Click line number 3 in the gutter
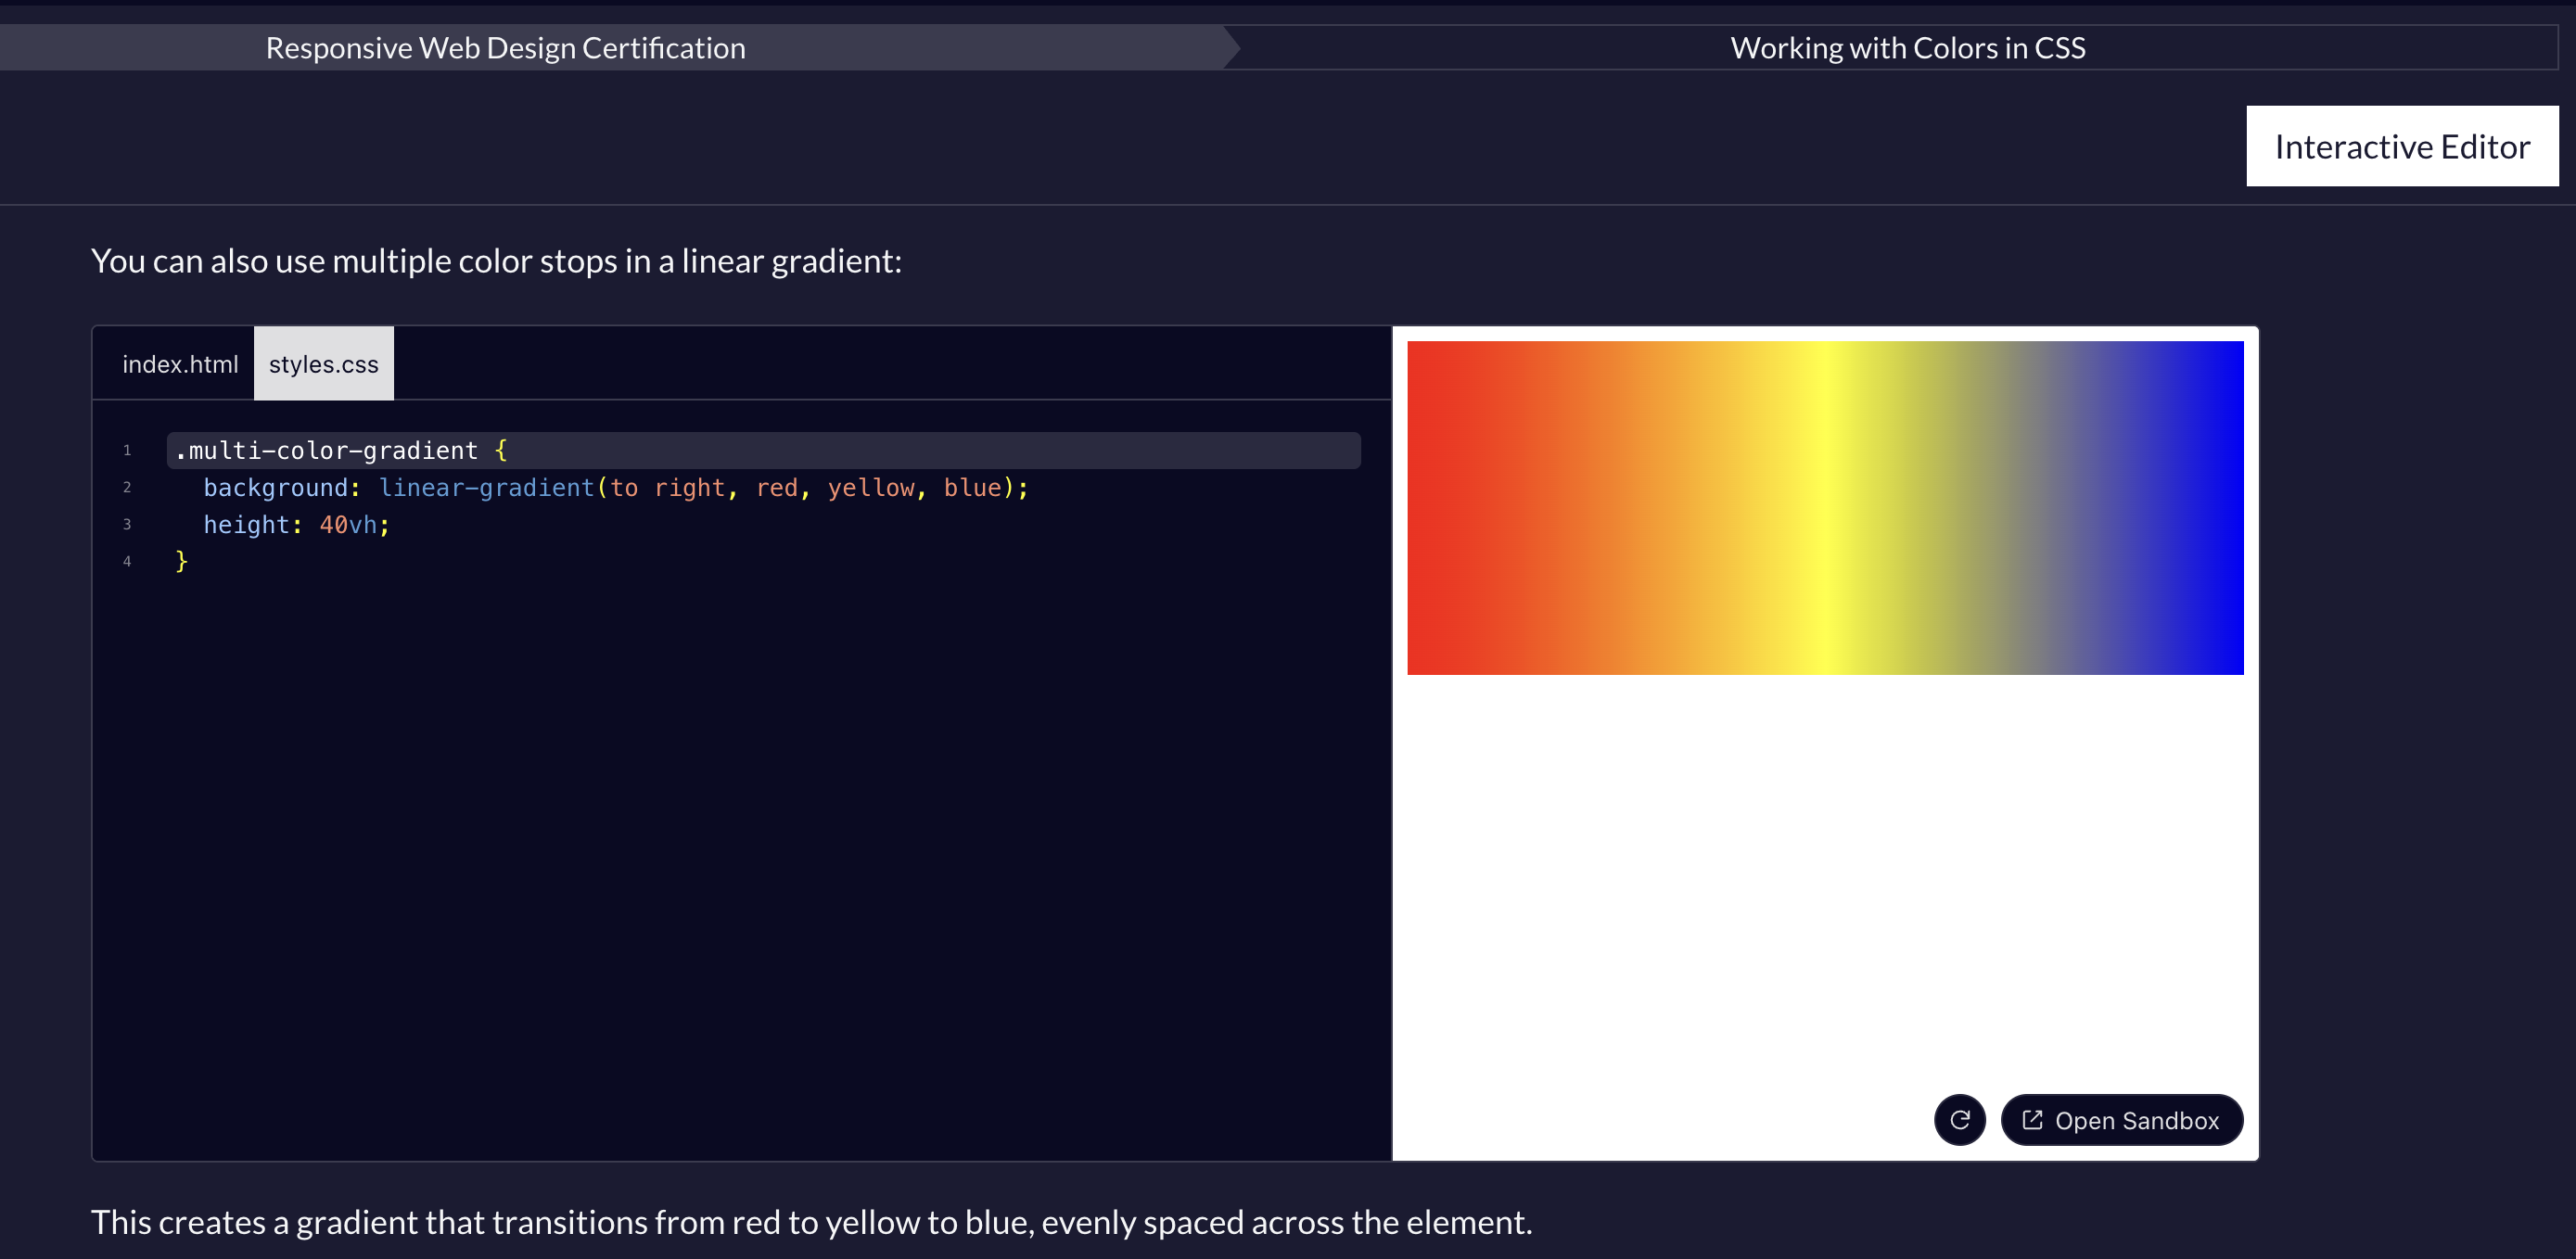2576x1259 pixels. [127, 525]
